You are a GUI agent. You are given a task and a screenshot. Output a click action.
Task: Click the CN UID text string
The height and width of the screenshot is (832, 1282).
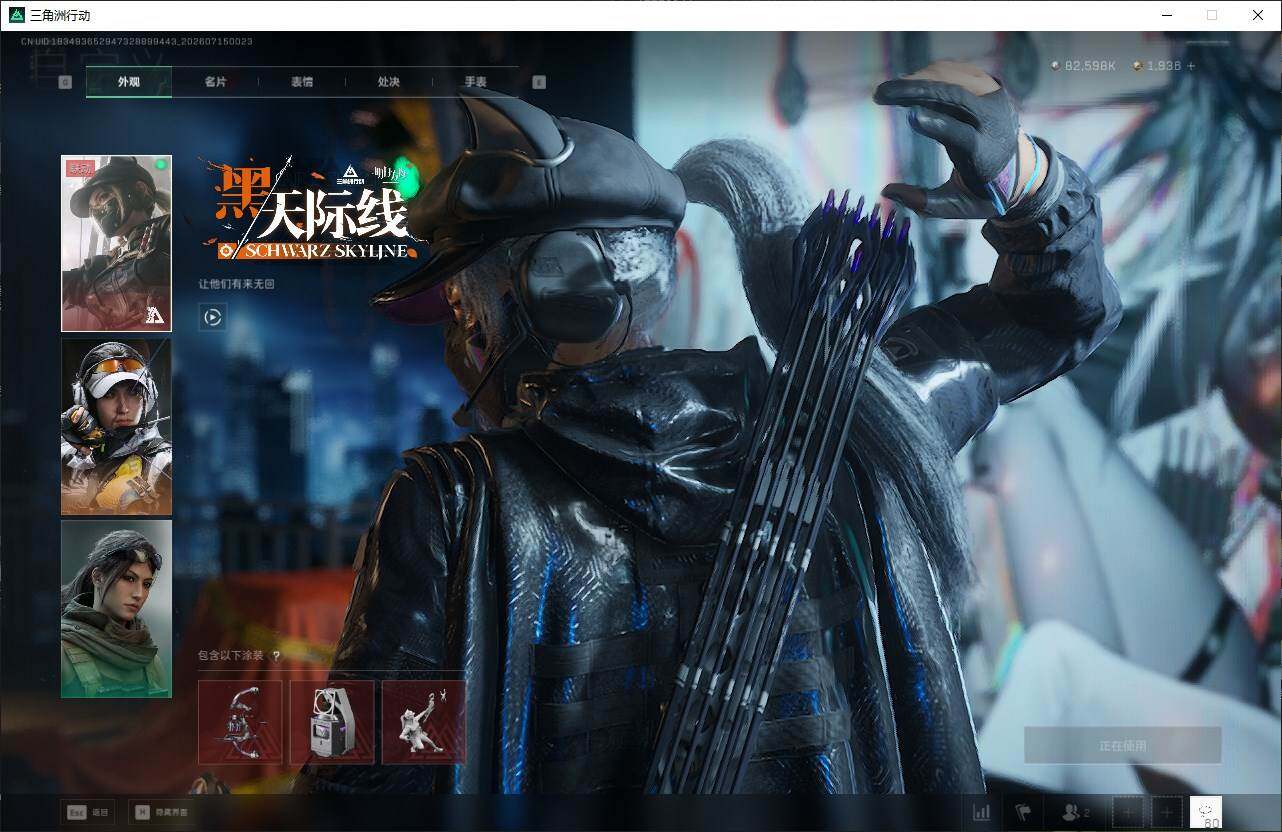point(137,42)
